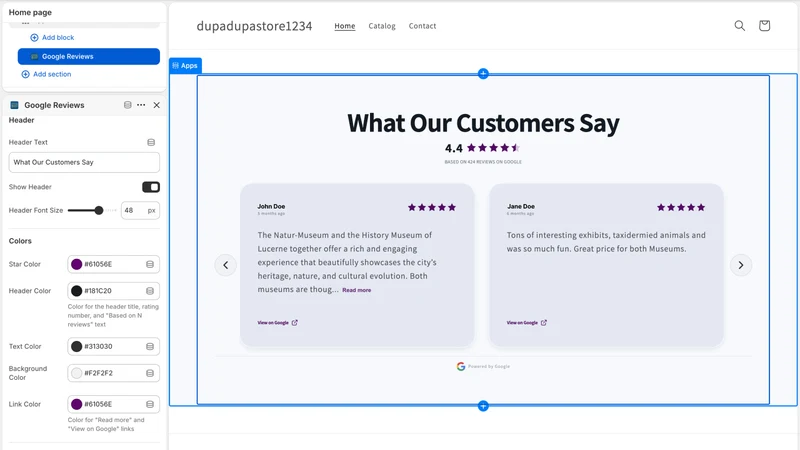Click the What Our Customers Say heading
Screen dimensions: 800x450
(x=483, y=123)
